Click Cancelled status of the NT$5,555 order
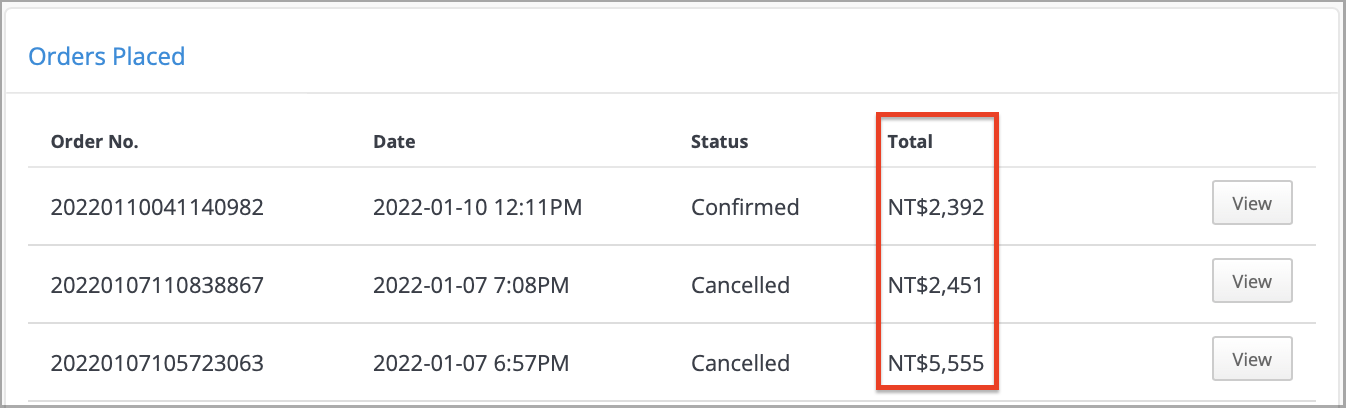 coord(741,363)
